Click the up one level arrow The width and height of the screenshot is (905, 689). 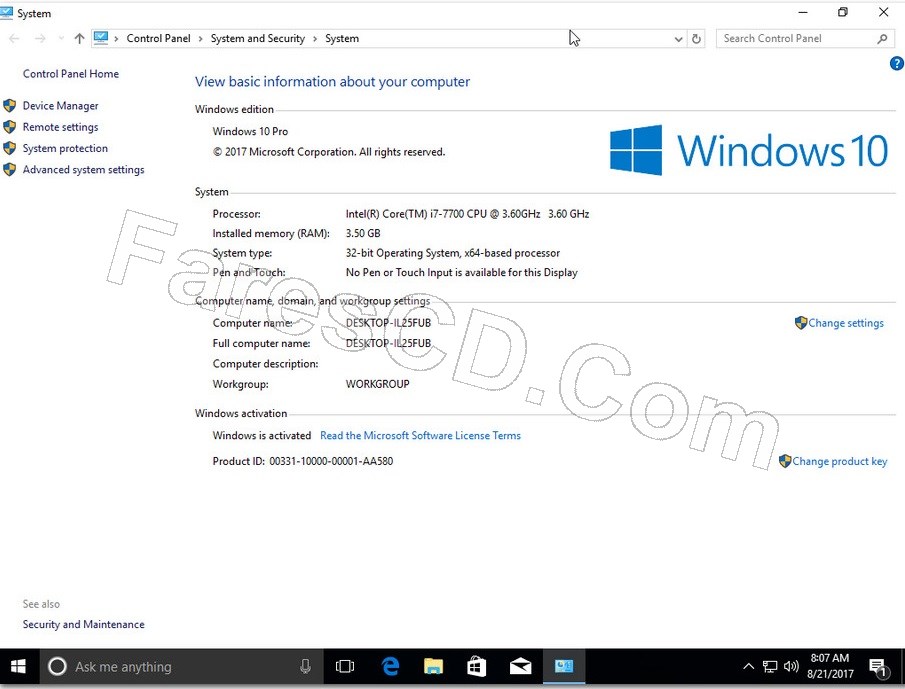click(x=80, y=39)
